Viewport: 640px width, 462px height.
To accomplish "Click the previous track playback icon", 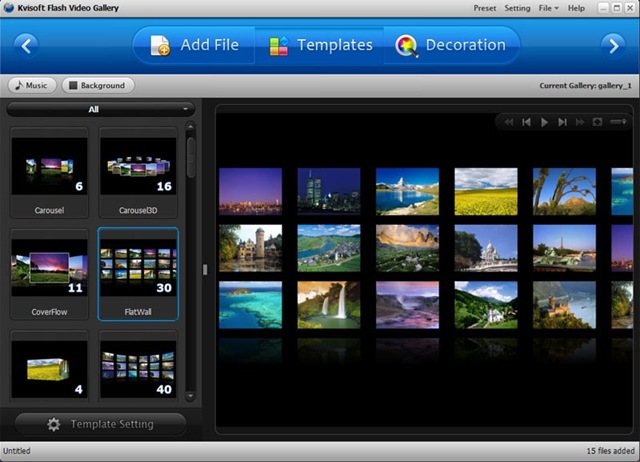I will click(527, 122).
